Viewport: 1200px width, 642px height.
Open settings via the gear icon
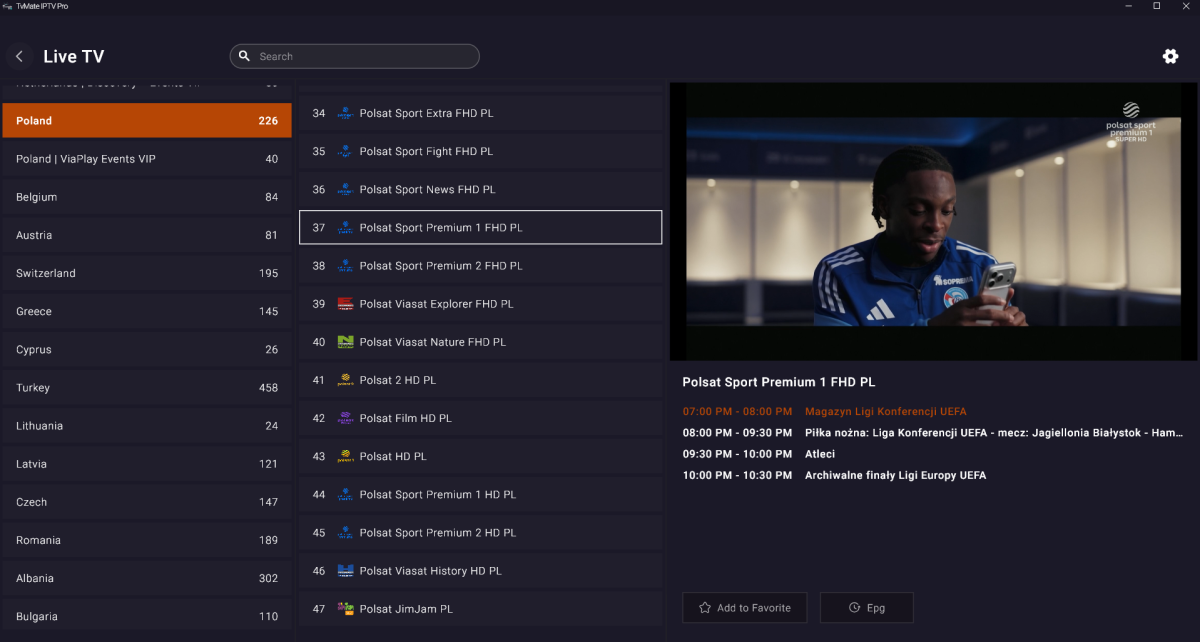pos(1170,57)
